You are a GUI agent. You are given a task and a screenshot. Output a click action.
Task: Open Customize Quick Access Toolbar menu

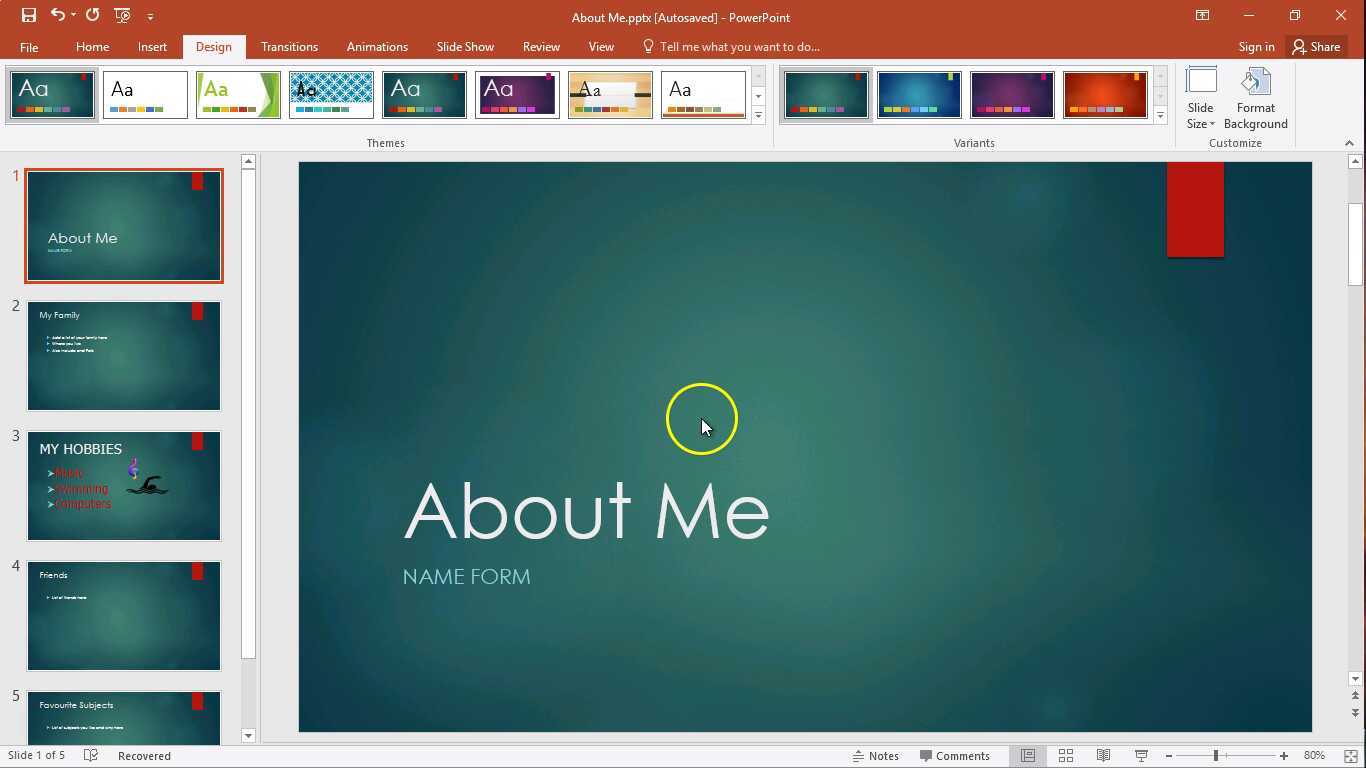click(151, 15)
